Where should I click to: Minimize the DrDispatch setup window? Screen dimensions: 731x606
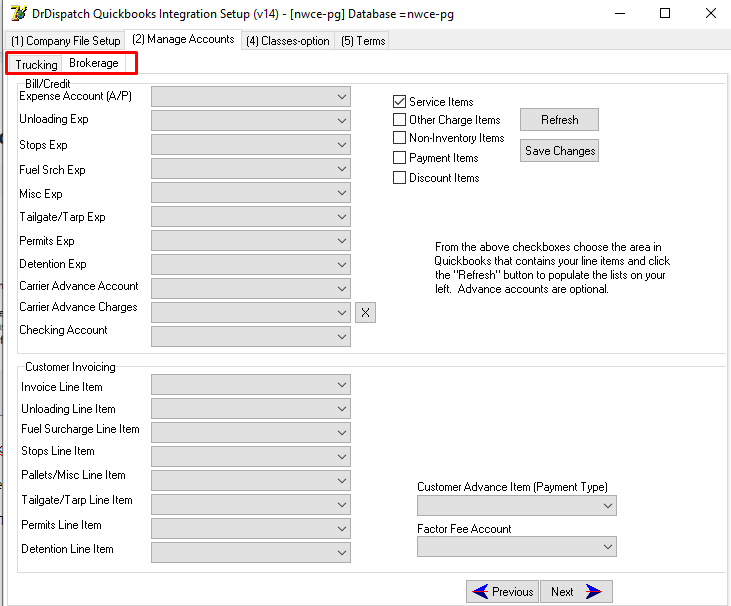coord(620,14)
